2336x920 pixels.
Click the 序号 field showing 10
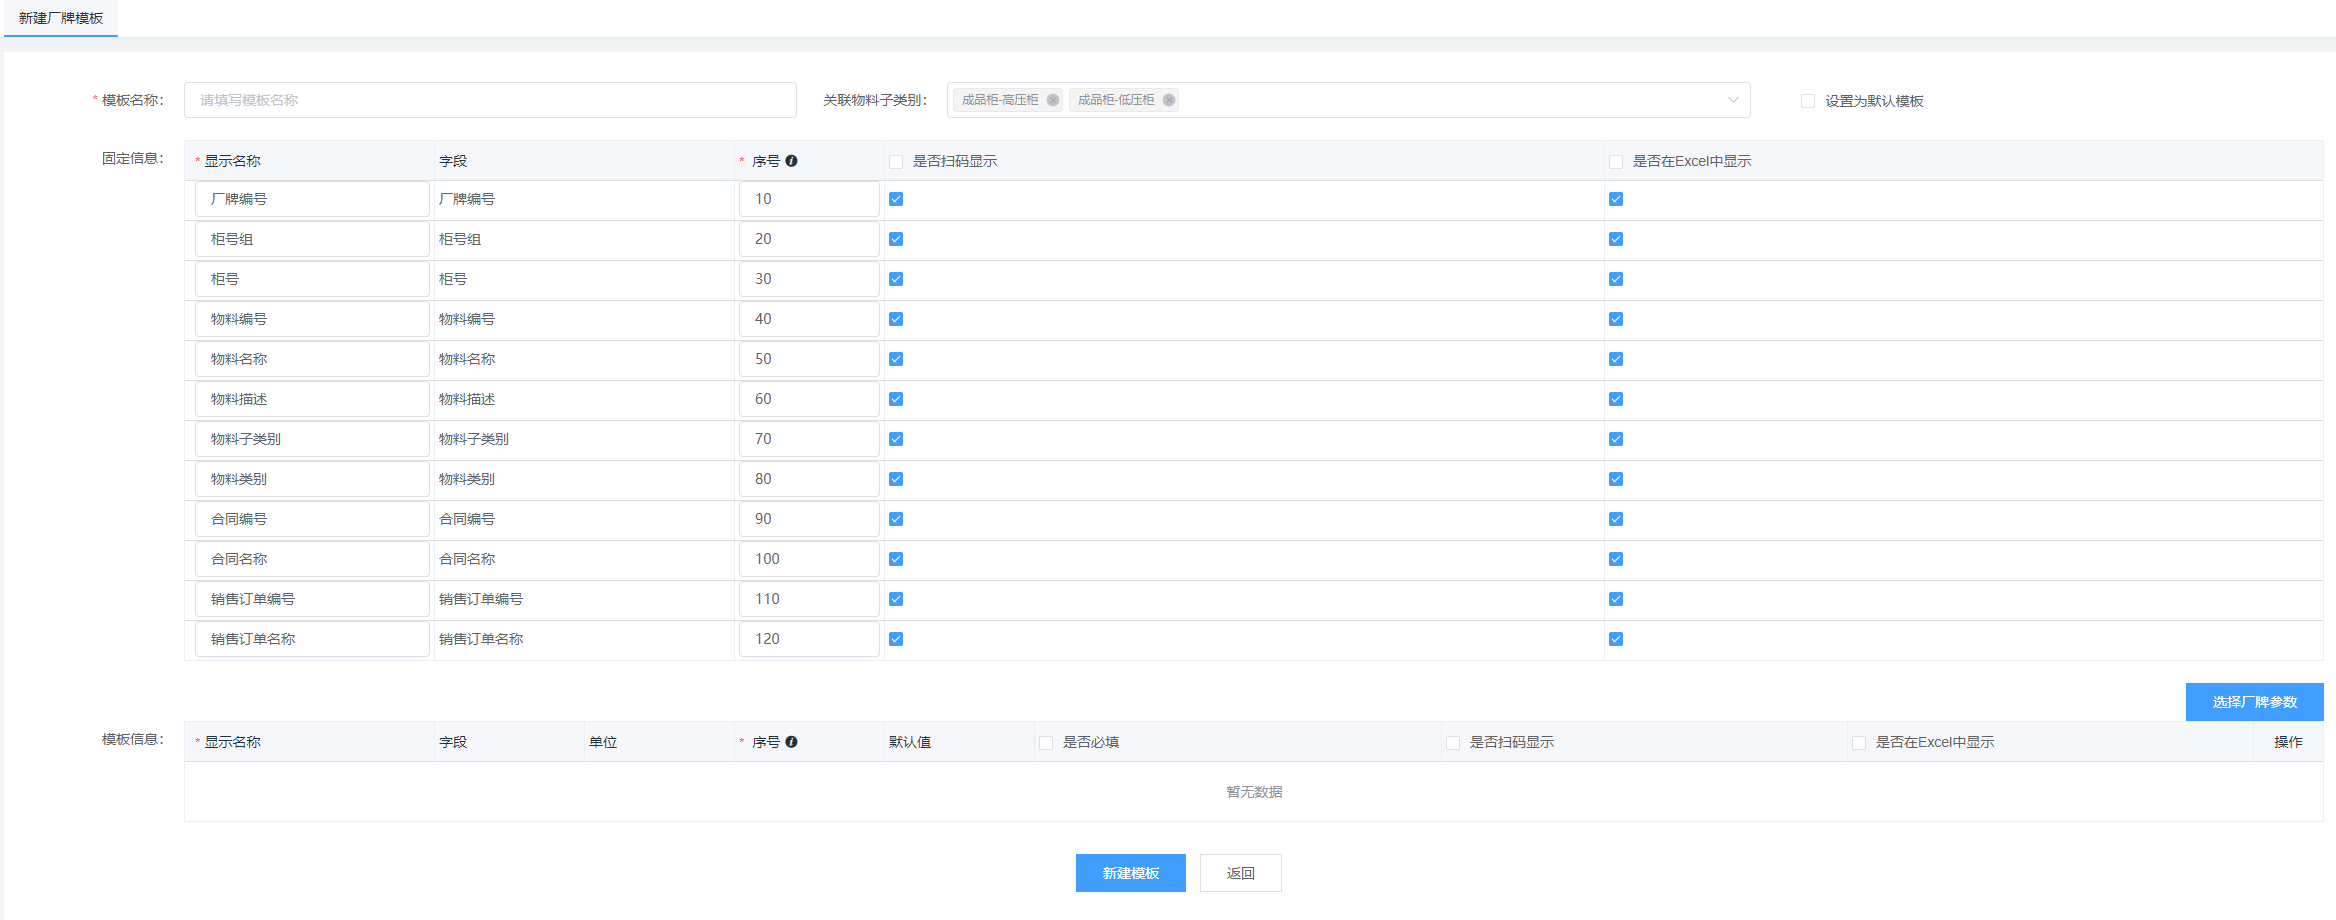pos(808,199)
